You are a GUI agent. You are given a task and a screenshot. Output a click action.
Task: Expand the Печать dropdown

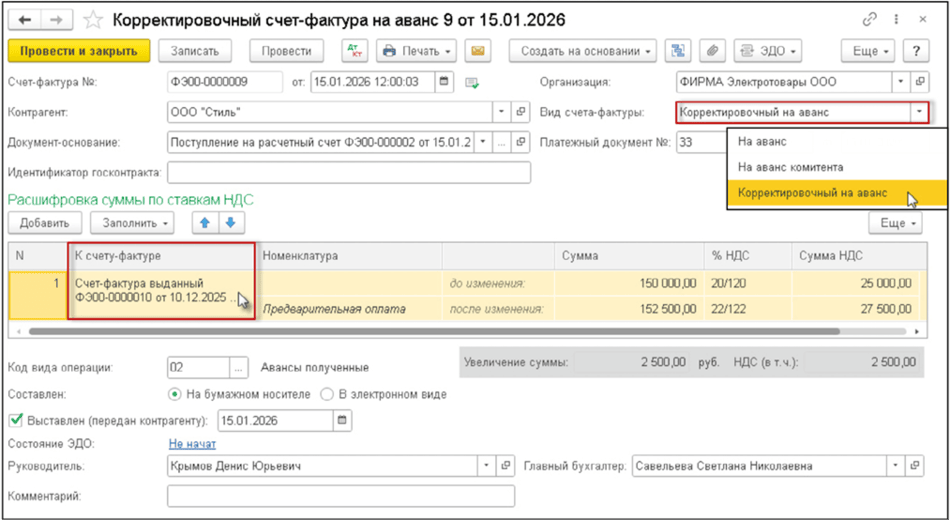tap(417, 51)
